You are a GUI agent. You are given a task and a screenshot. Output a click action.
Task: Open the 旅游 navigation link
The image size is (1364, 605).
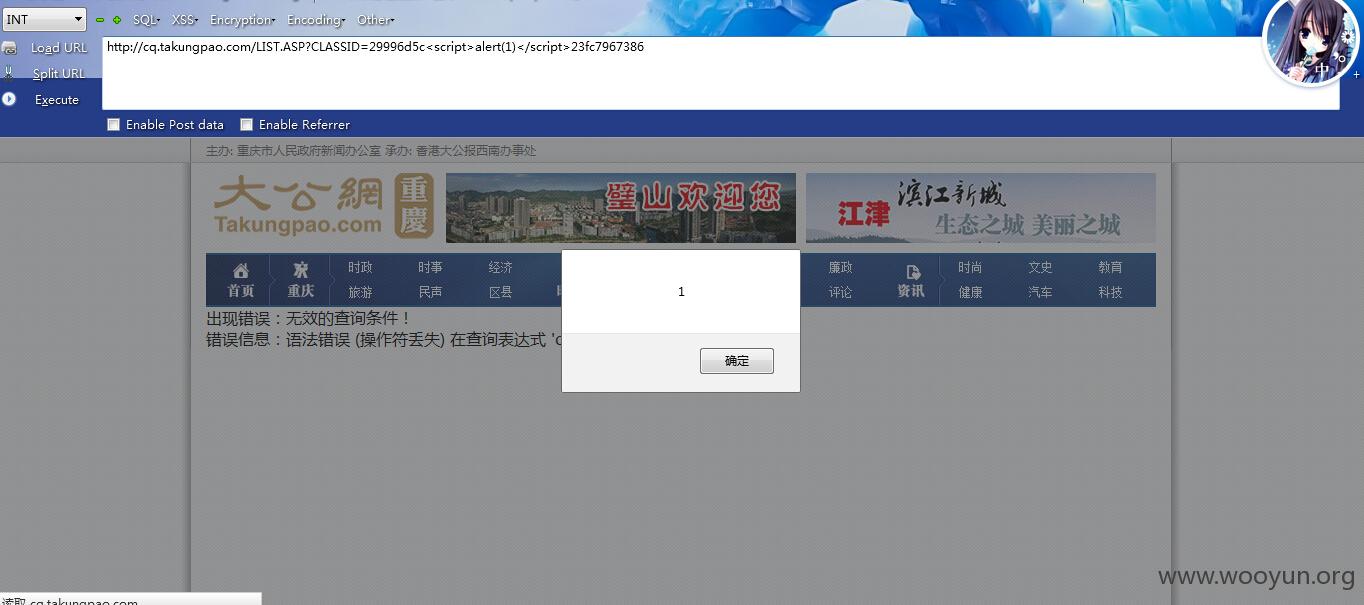tap(360, 293)
